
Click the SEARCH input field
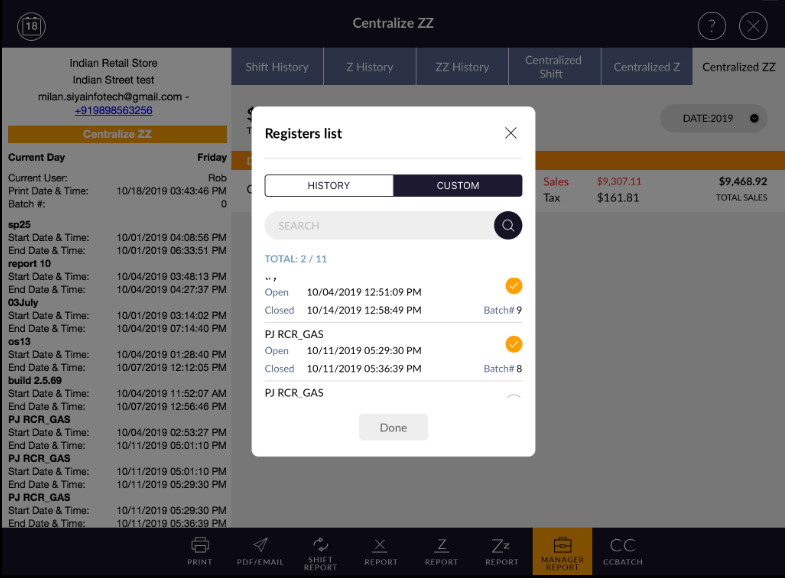(378, 226)
